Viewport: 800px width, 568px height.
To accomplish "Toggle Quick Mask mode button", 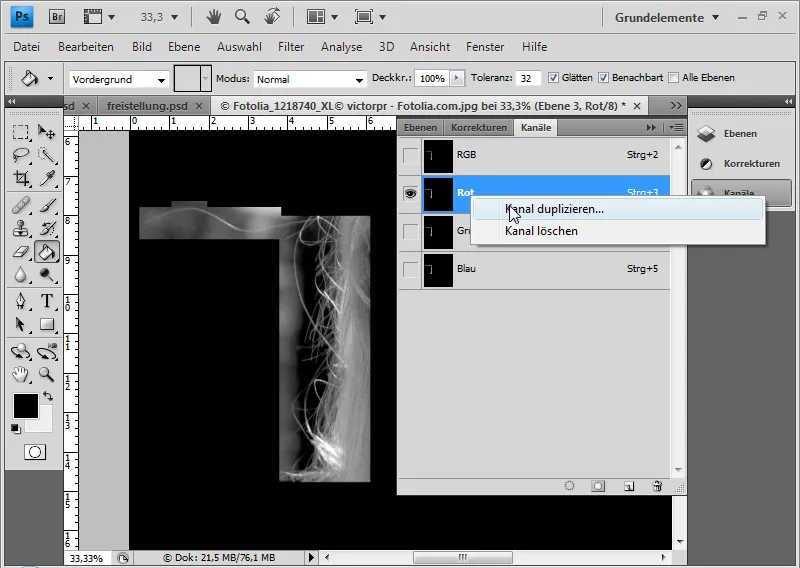I will tap(35, 452).
